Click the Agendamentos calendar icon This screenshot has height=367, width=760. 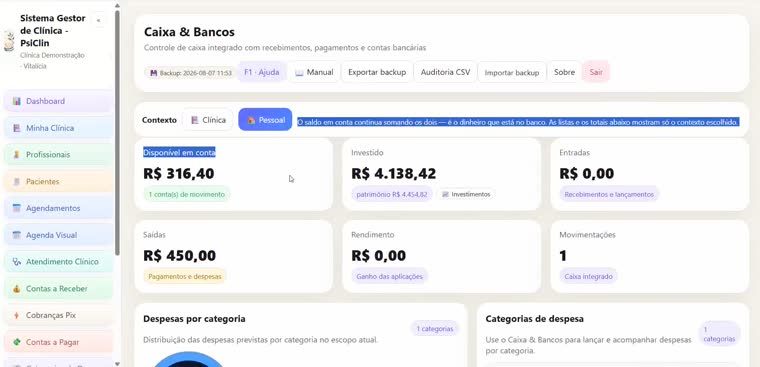(x=17, y=208)
